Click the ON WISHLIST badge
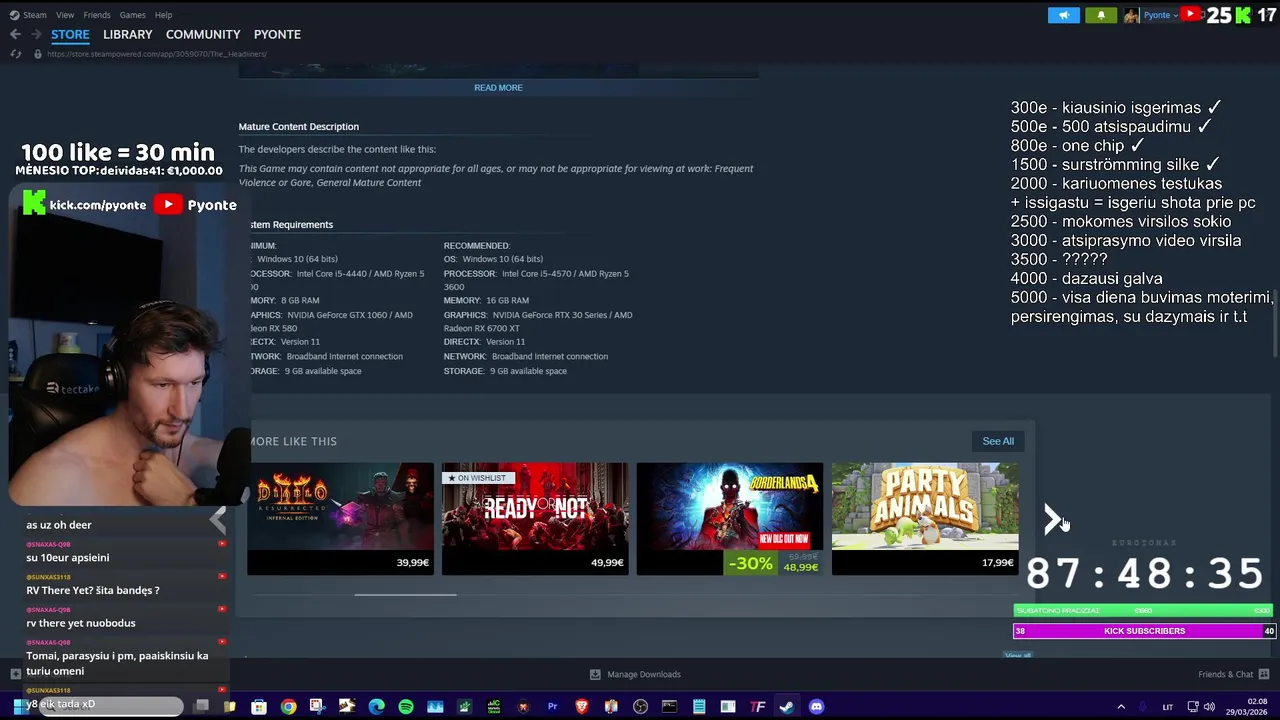This screenshot has height=720, width=1280. click(x=477, y=478)
